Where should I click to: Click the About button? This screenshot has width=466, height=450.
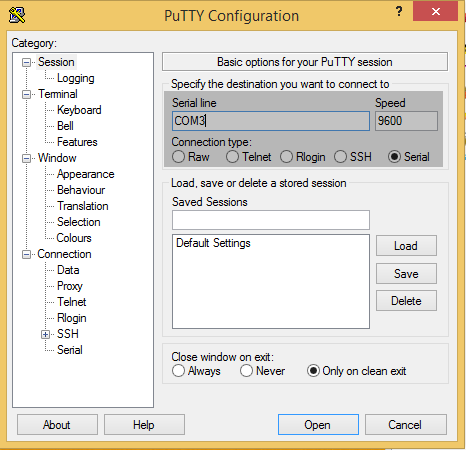click(57, 425)
